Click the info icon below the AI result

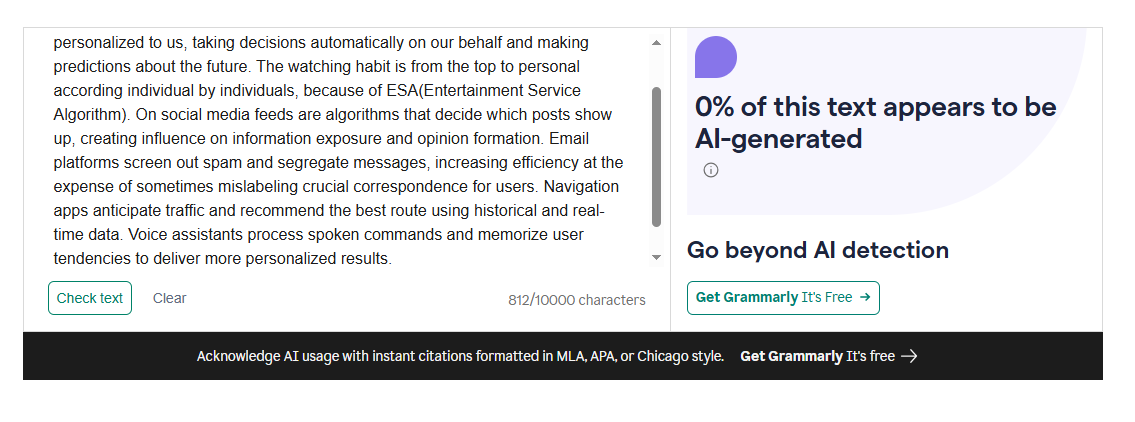click(711, 170)
